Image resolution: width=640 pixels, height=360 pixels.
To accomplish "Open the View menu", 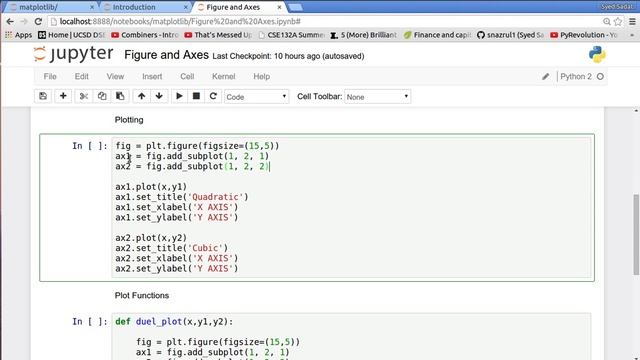I will [115, 76].
